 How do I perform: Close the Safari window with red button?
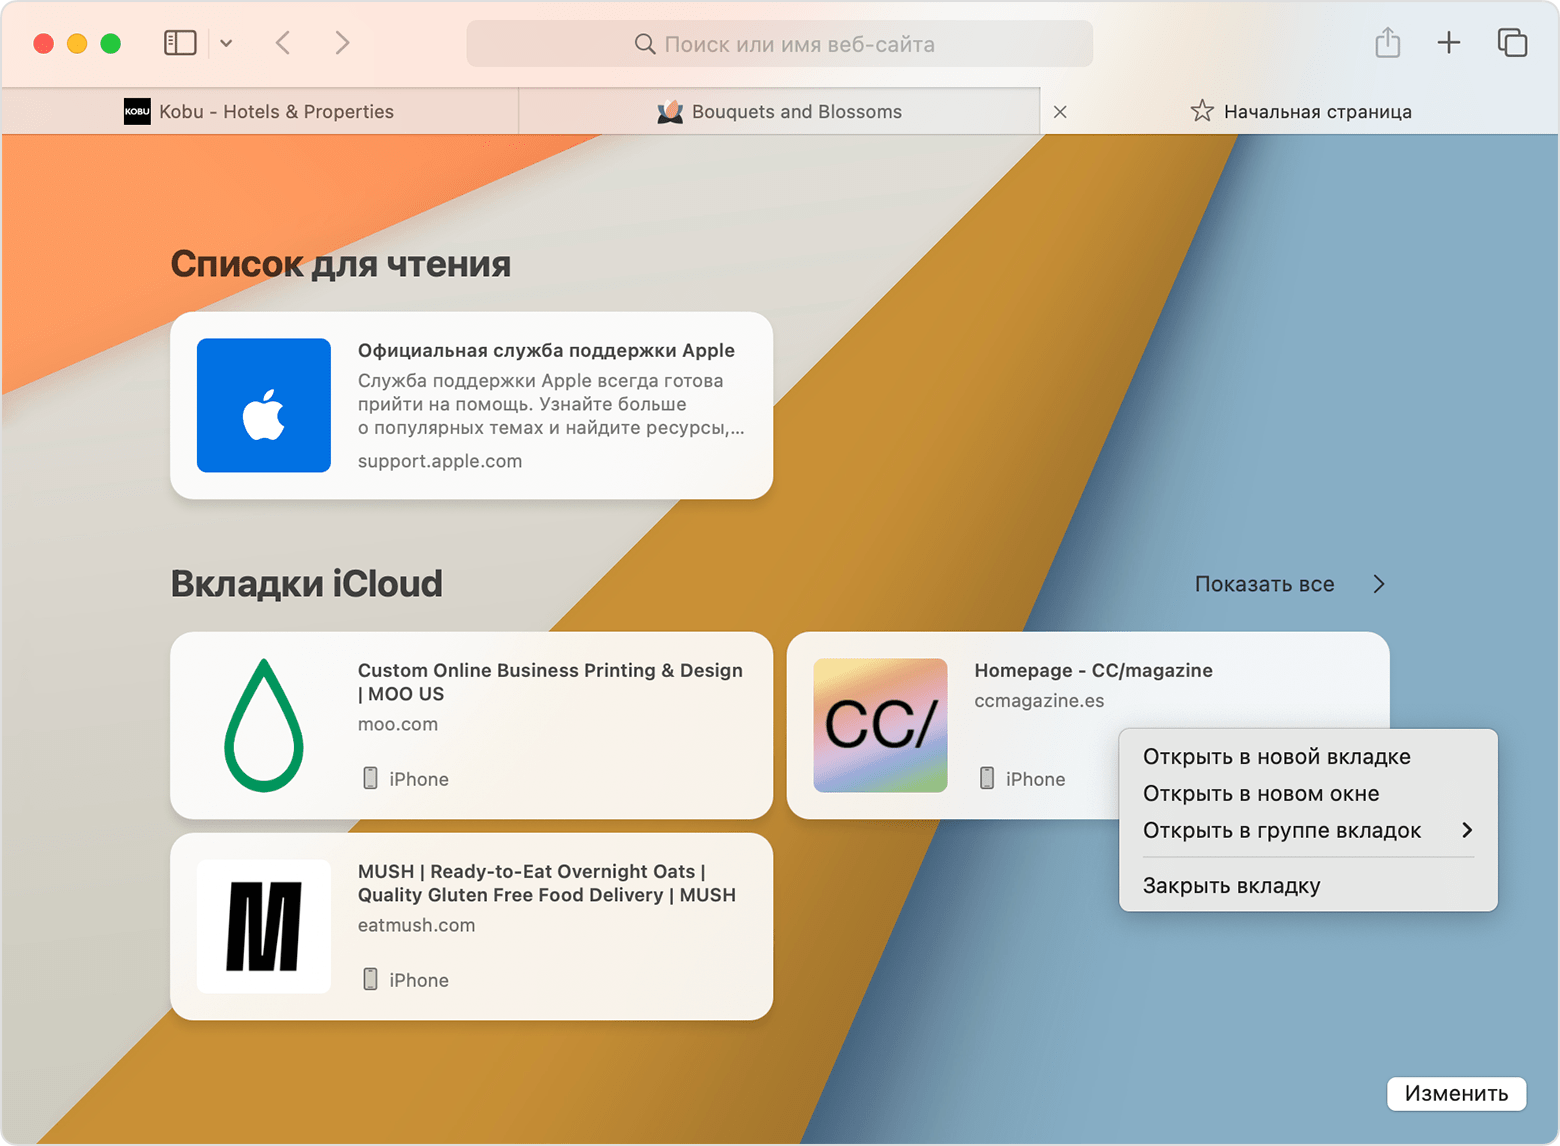(43, 43)
